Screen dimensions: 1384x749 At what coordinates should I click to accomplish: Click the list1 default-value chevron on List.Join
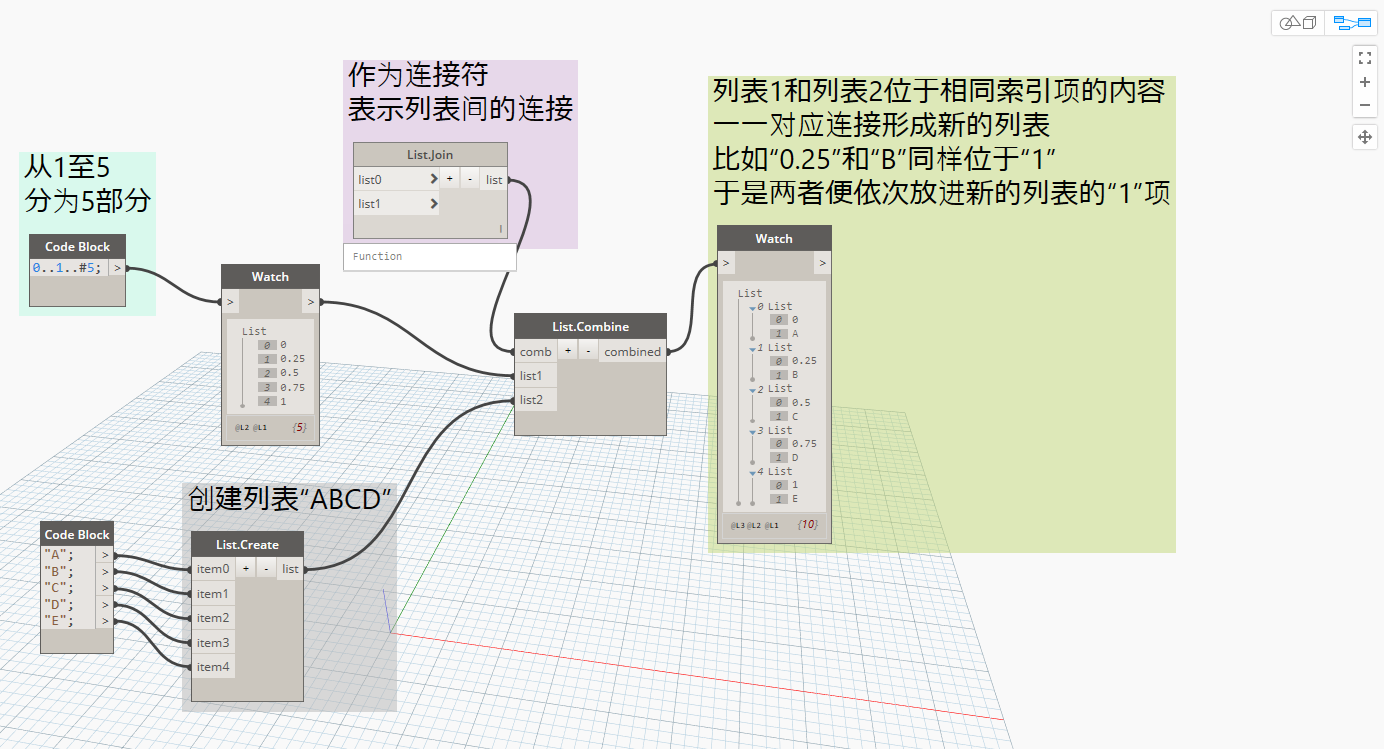[x=433, y=204]
